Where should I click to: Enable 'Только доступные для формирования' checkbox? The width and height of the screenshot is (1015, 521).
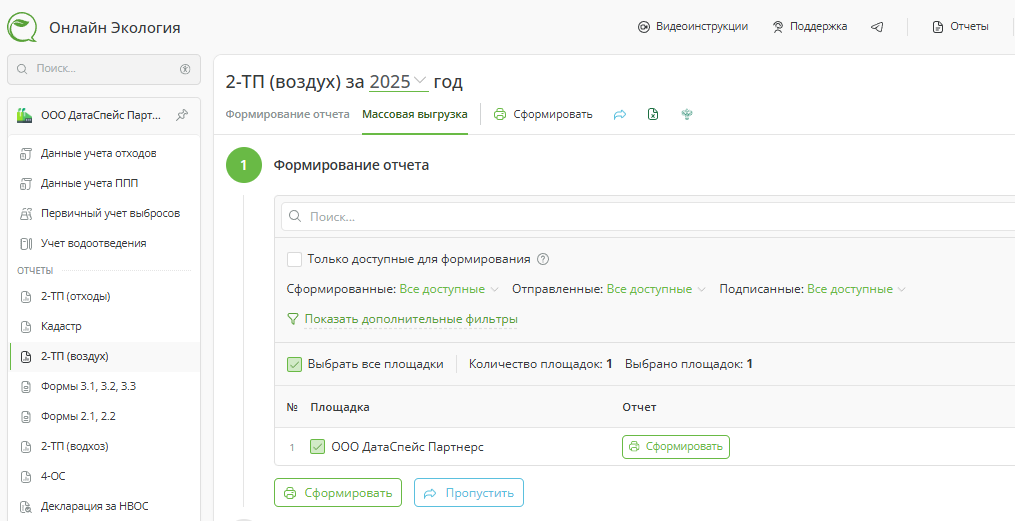tap(294, 259)
